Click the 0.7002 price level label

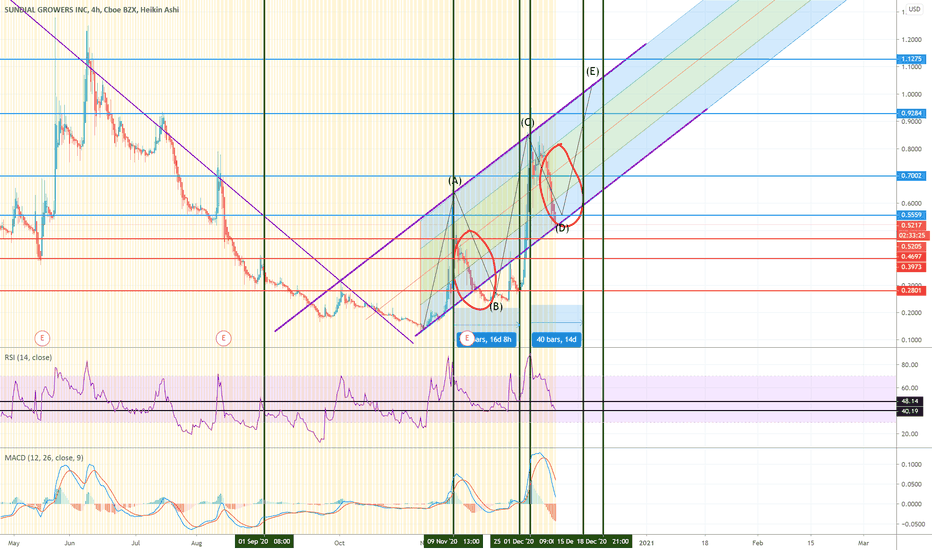[912, 175]
